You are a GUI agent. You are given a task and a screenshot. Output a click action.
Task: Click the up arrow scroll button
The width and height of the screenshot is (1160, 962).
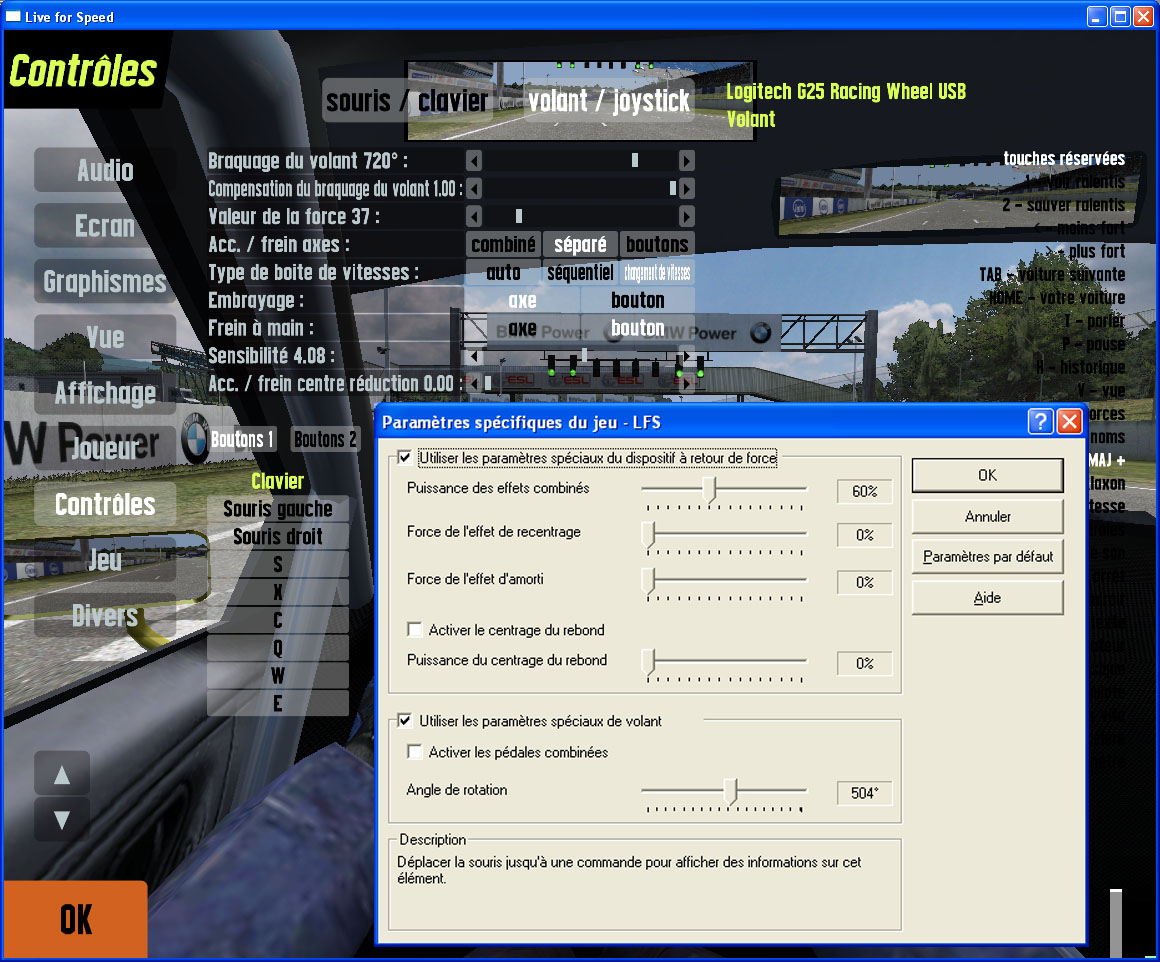(x=62, y=775)
